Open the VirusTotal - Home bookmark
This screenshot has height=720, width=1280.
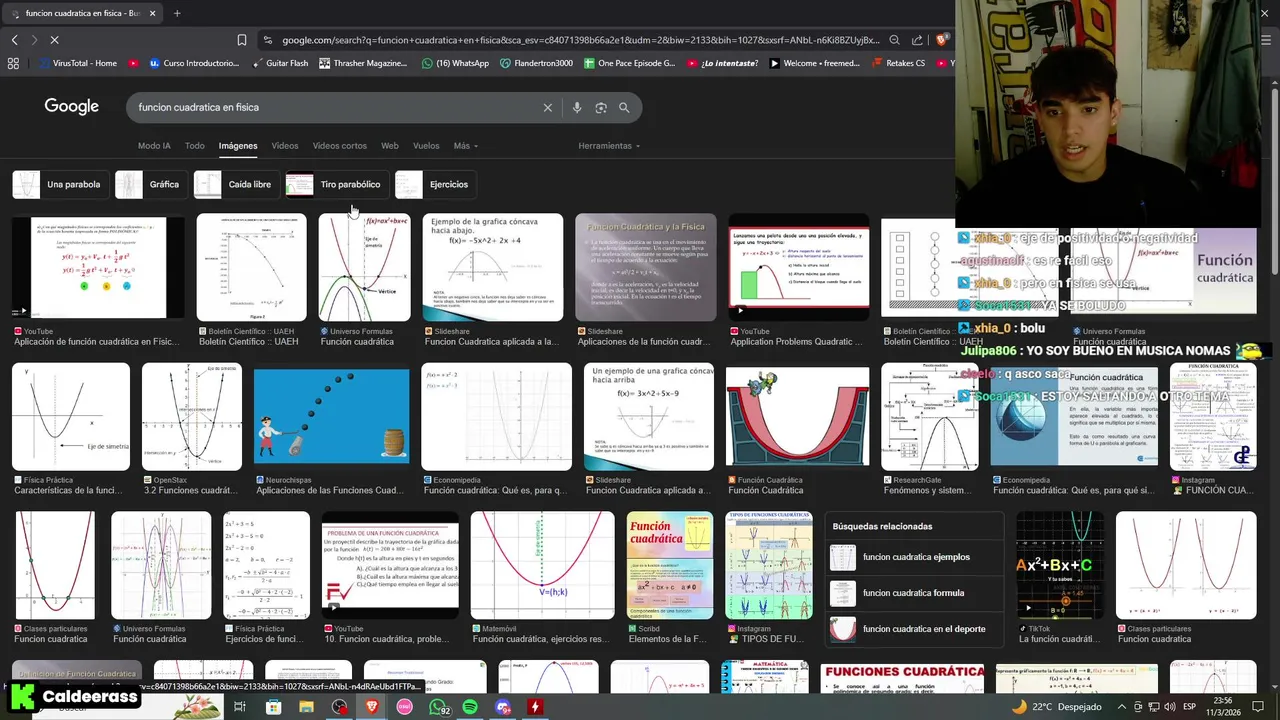pos(77,63)
